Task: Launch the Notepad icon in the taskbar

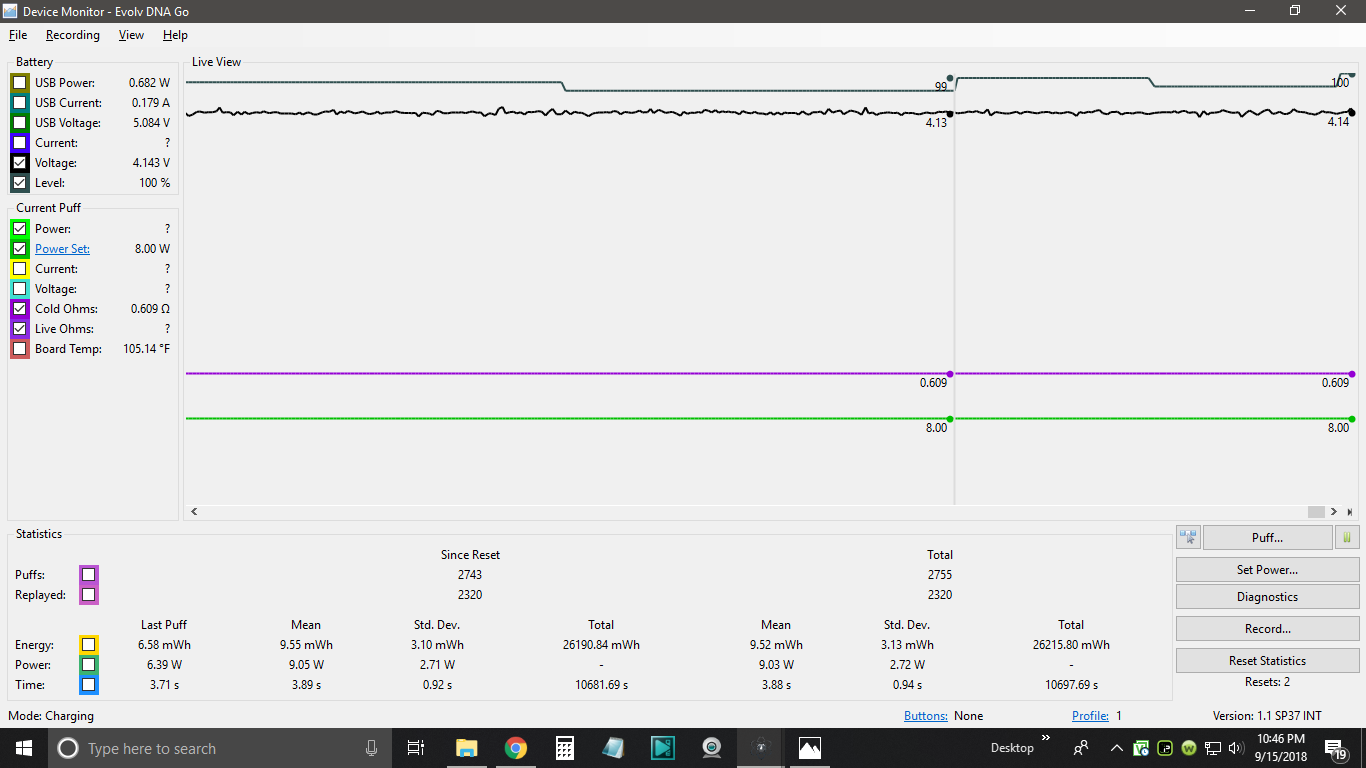Action: click(x=613, y=748)
